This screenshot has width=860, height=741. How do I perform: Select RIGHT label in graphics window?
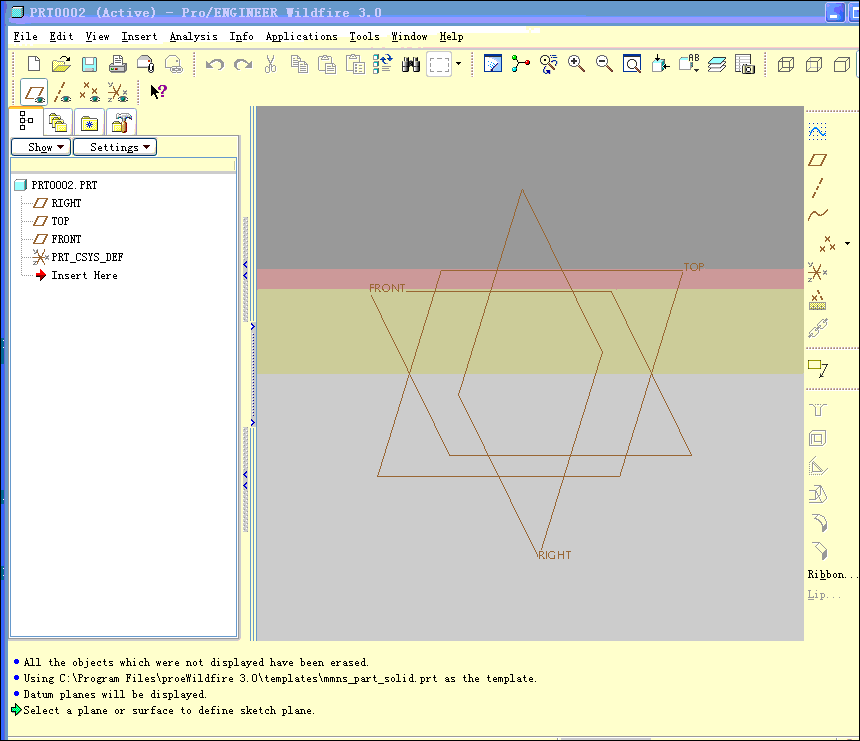point(555,555)
